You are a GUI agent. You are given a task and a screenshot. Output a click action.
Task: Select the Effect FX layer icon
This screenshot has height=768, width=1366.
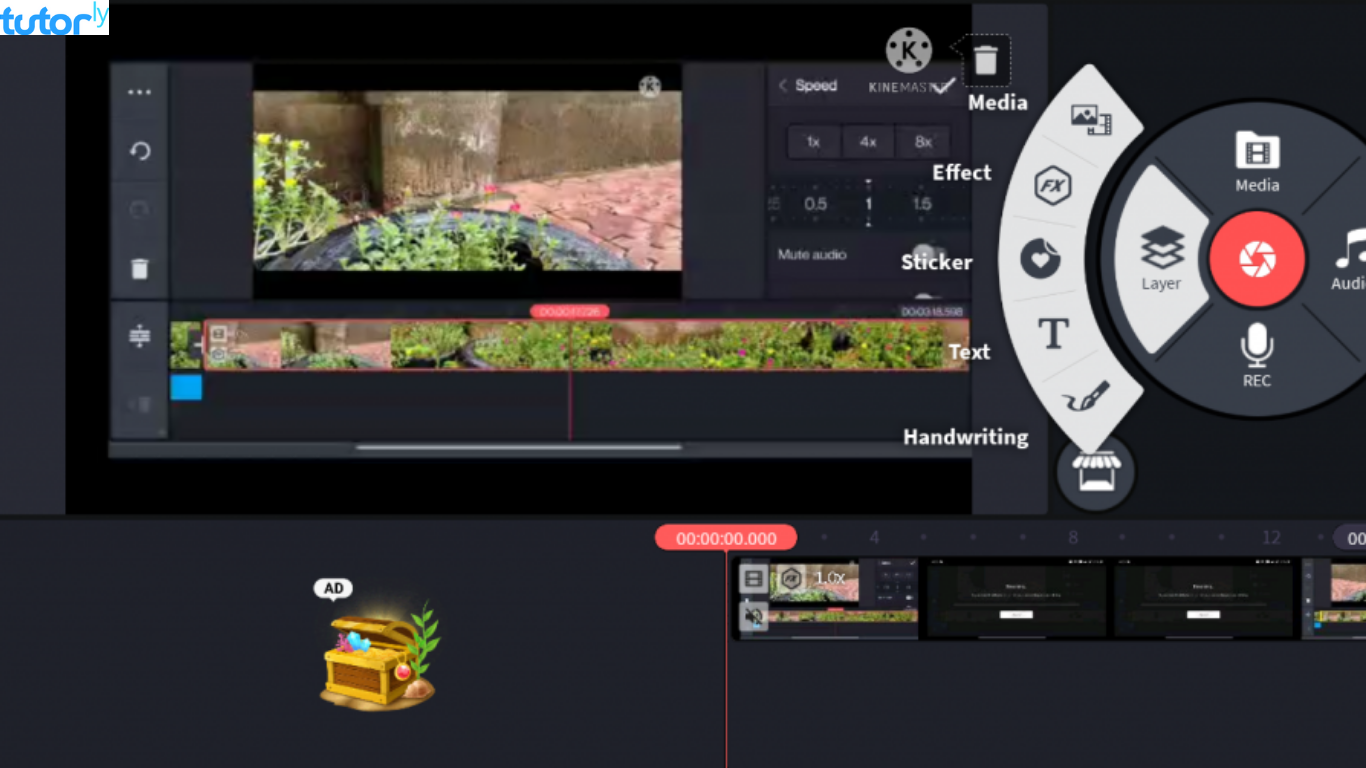[x=1053, y=186]
